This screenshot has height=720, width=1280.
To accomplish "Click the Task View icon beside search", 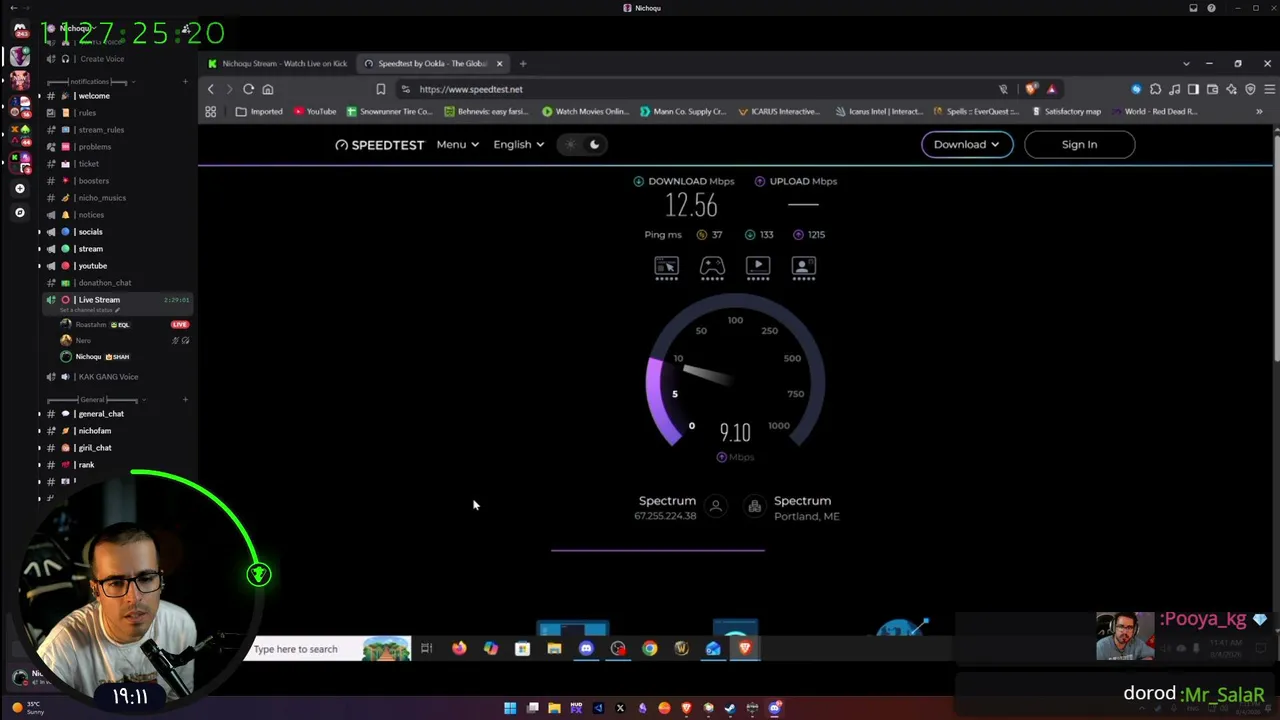I will pos(427,649).
